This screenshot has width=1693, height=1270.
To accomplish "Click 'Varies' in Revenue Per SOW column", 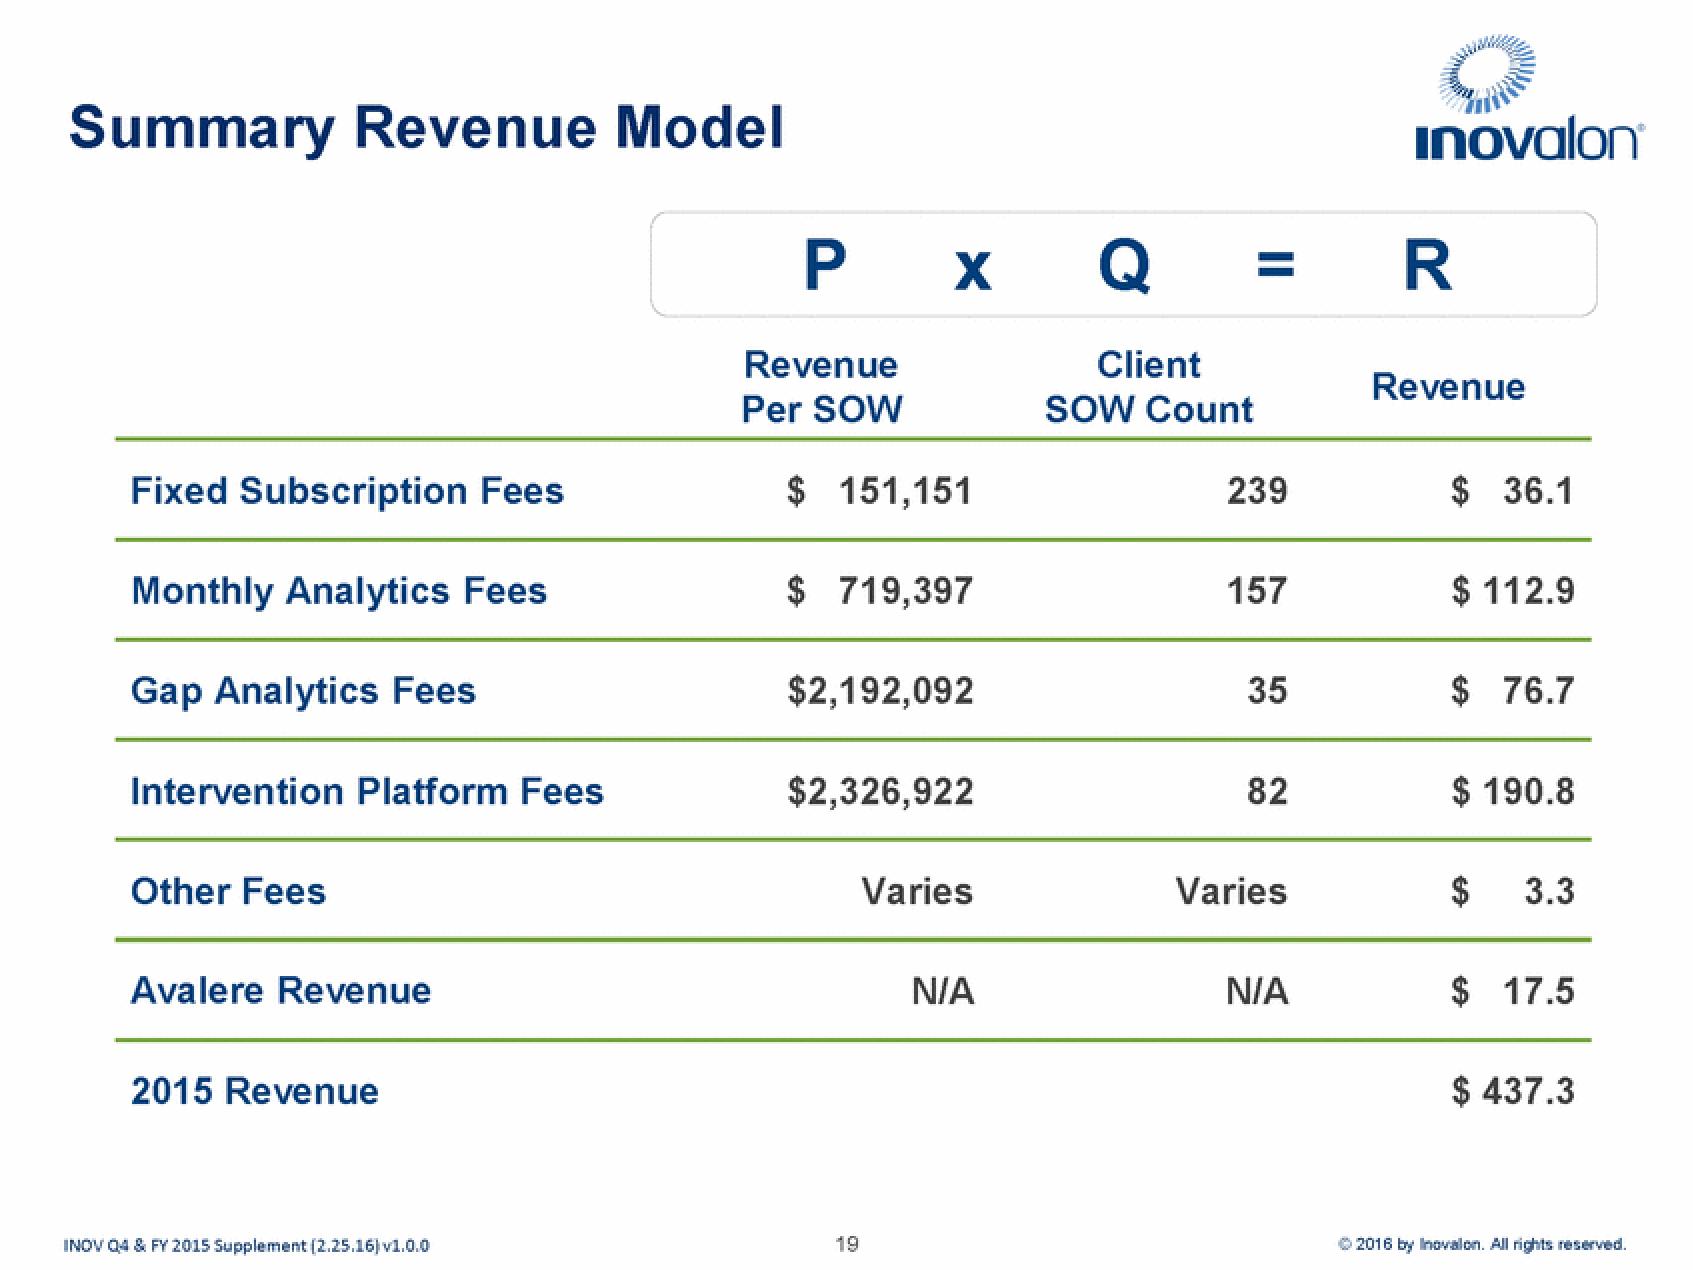I will click(917, 891).
